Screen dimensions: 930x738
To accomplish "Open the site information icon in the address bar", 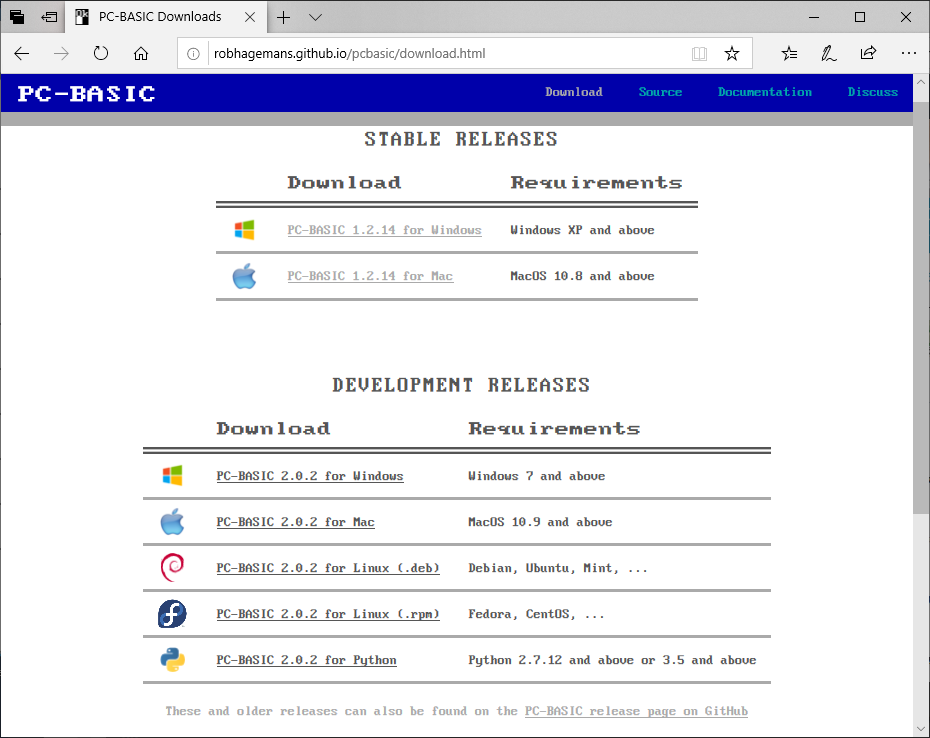I will click(193, 54).
